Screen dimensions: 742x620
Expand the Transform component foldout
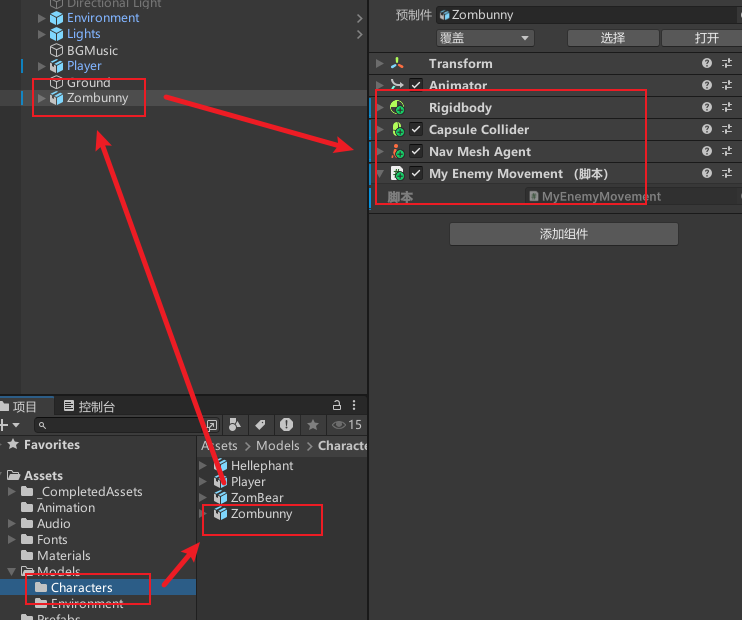[x=380, y=63]
